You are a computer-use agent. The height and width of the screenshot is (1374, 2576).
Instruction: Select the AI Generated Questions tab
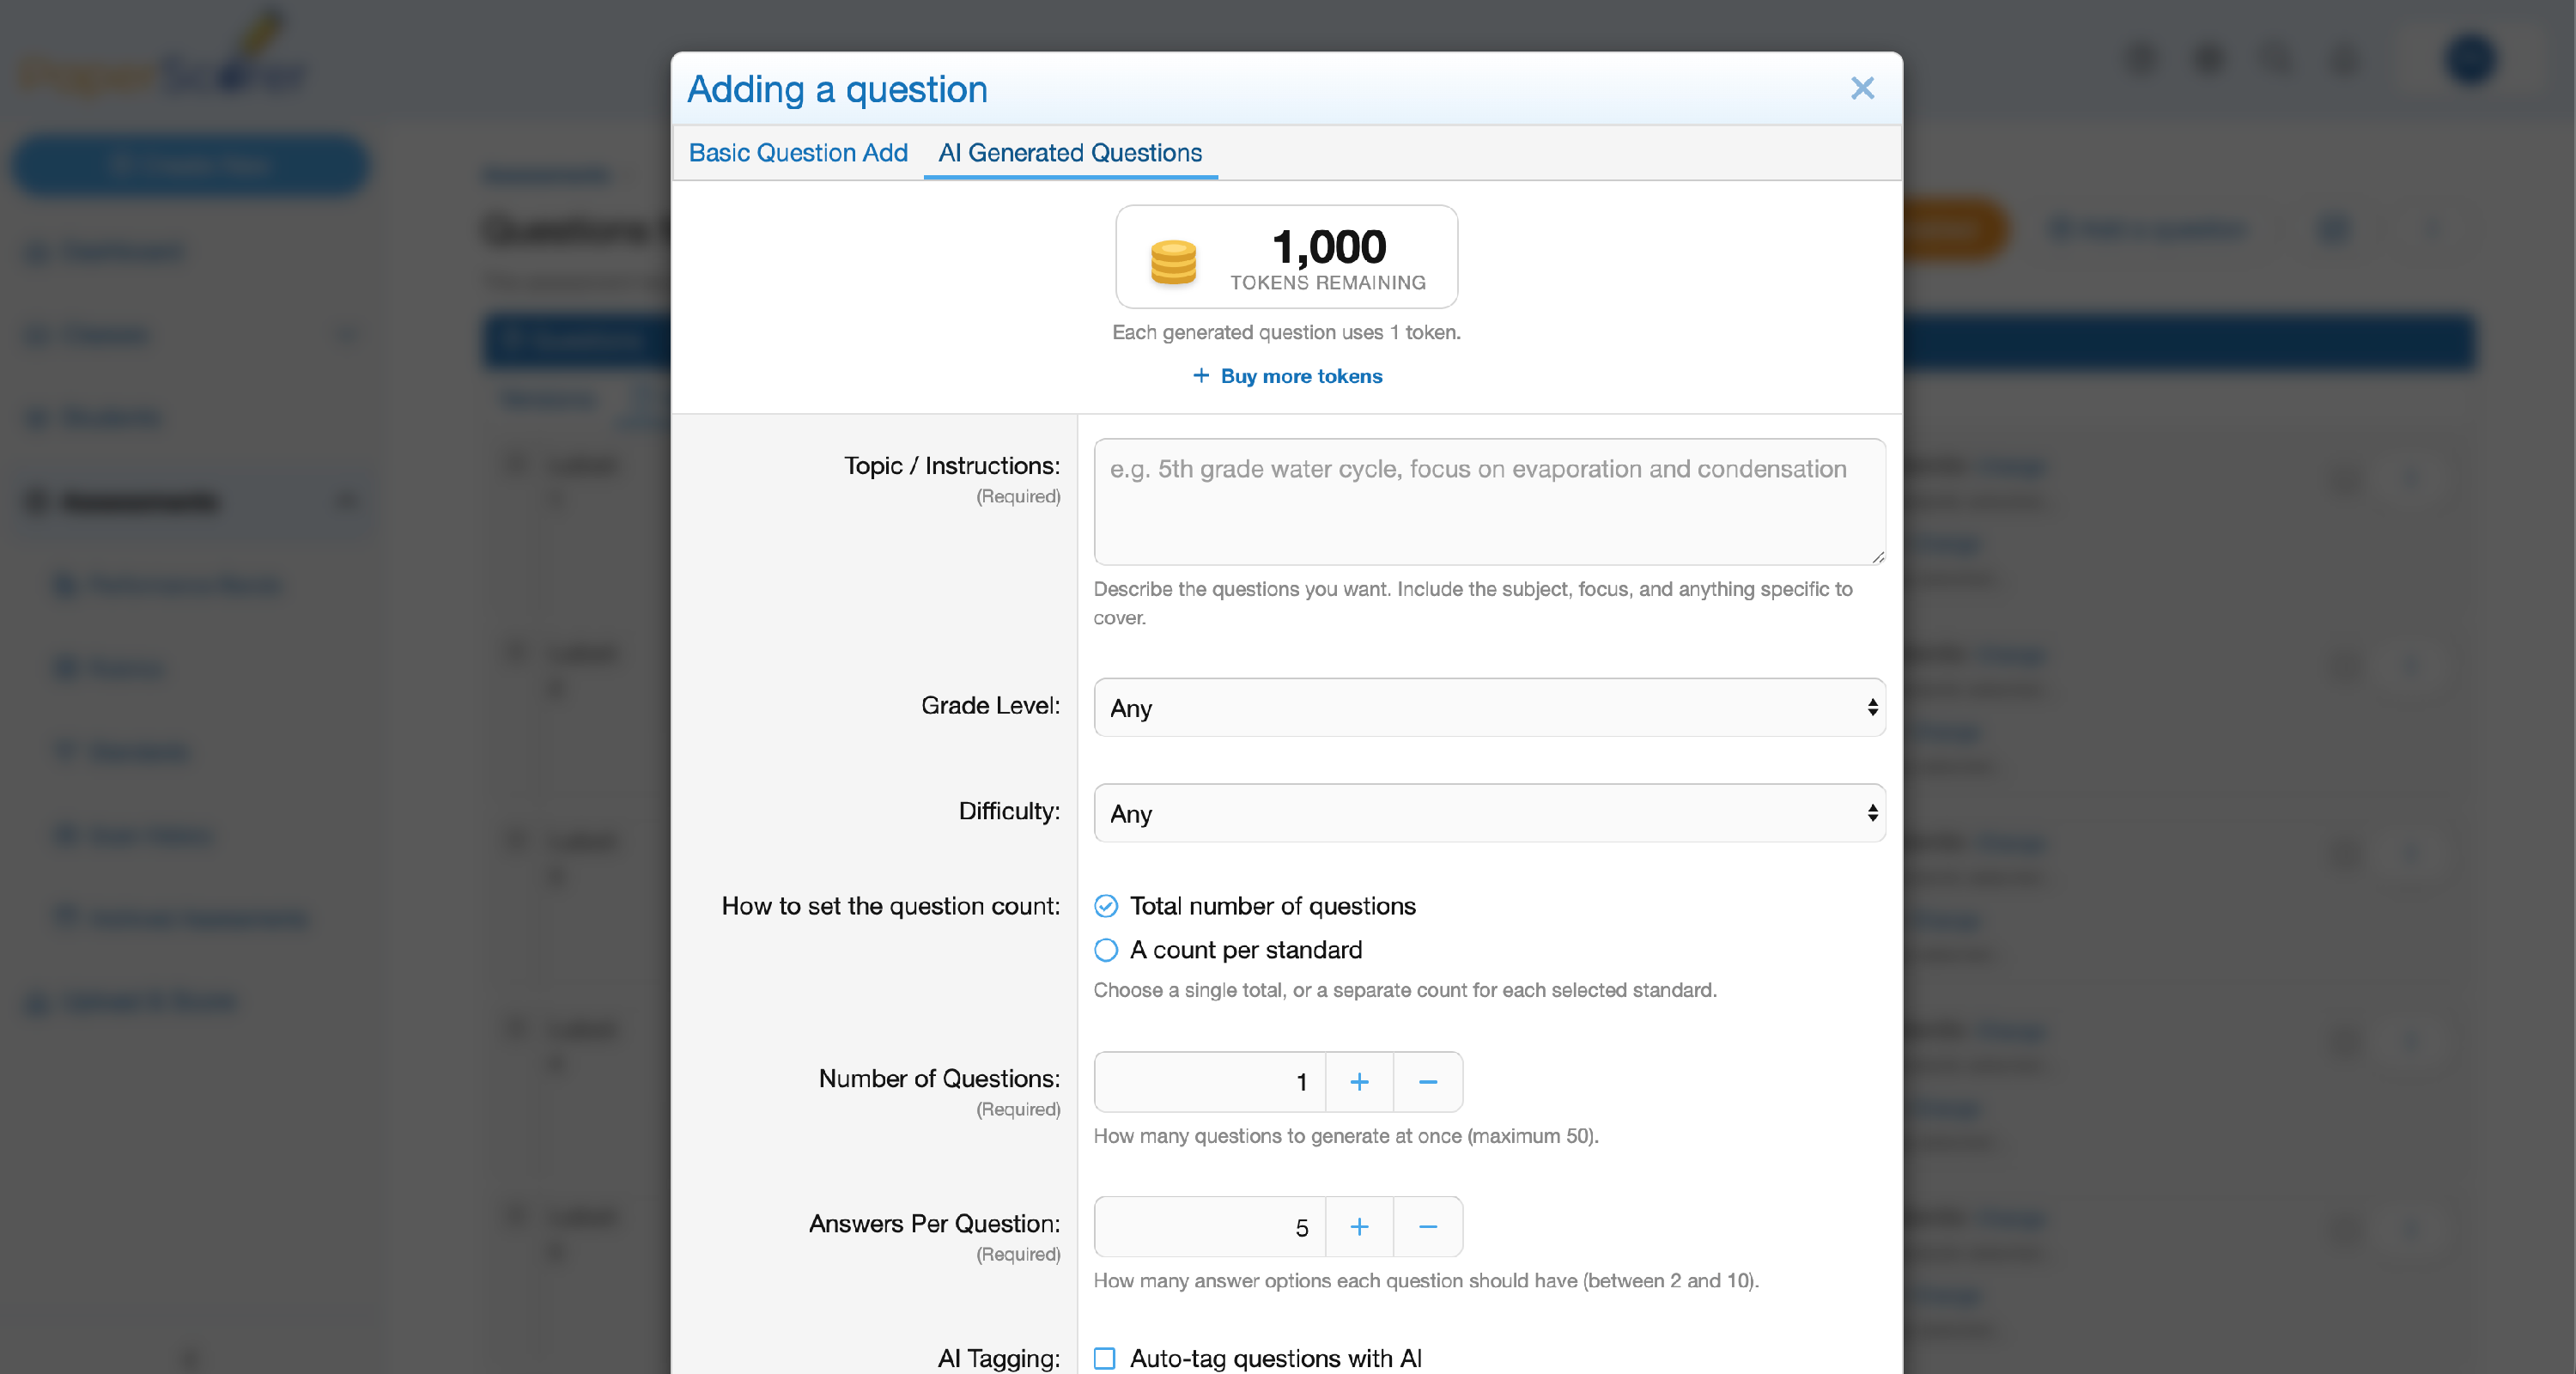pyautogui.click(x=1070, y=153)
